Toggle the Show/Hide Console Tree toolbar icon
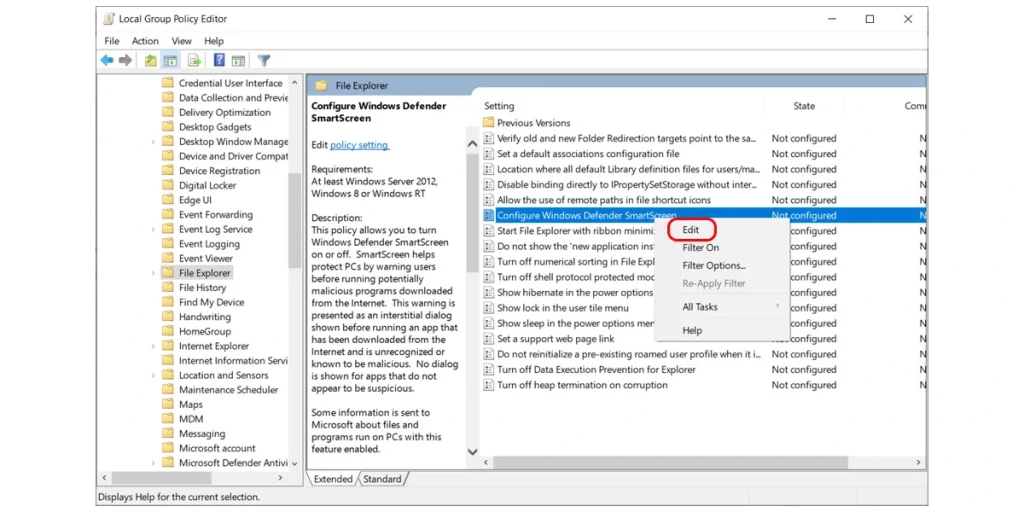The image size is (1024, 512). click(x=170, y=61)
